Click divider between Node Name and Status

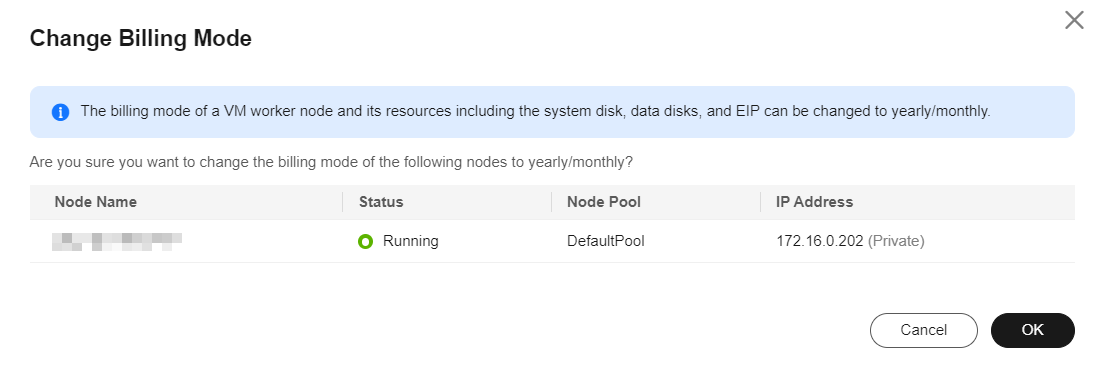click(x=342, y=202)
